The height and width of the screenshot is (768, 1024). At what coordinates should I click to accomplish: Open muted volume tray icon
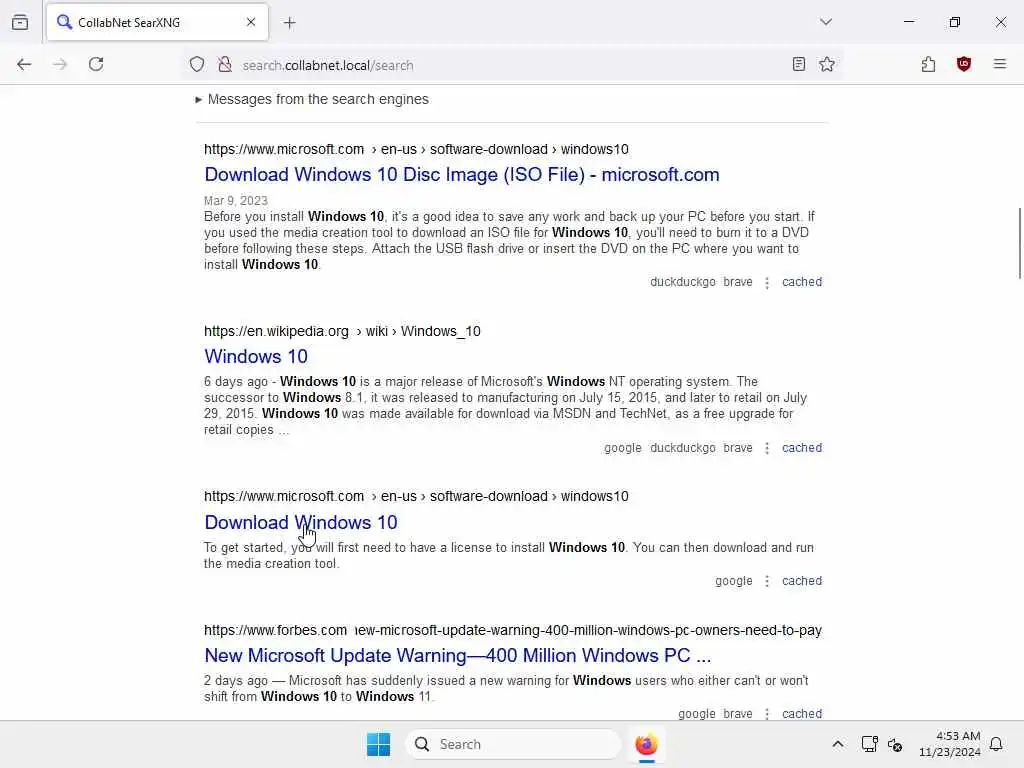[895, 744]
